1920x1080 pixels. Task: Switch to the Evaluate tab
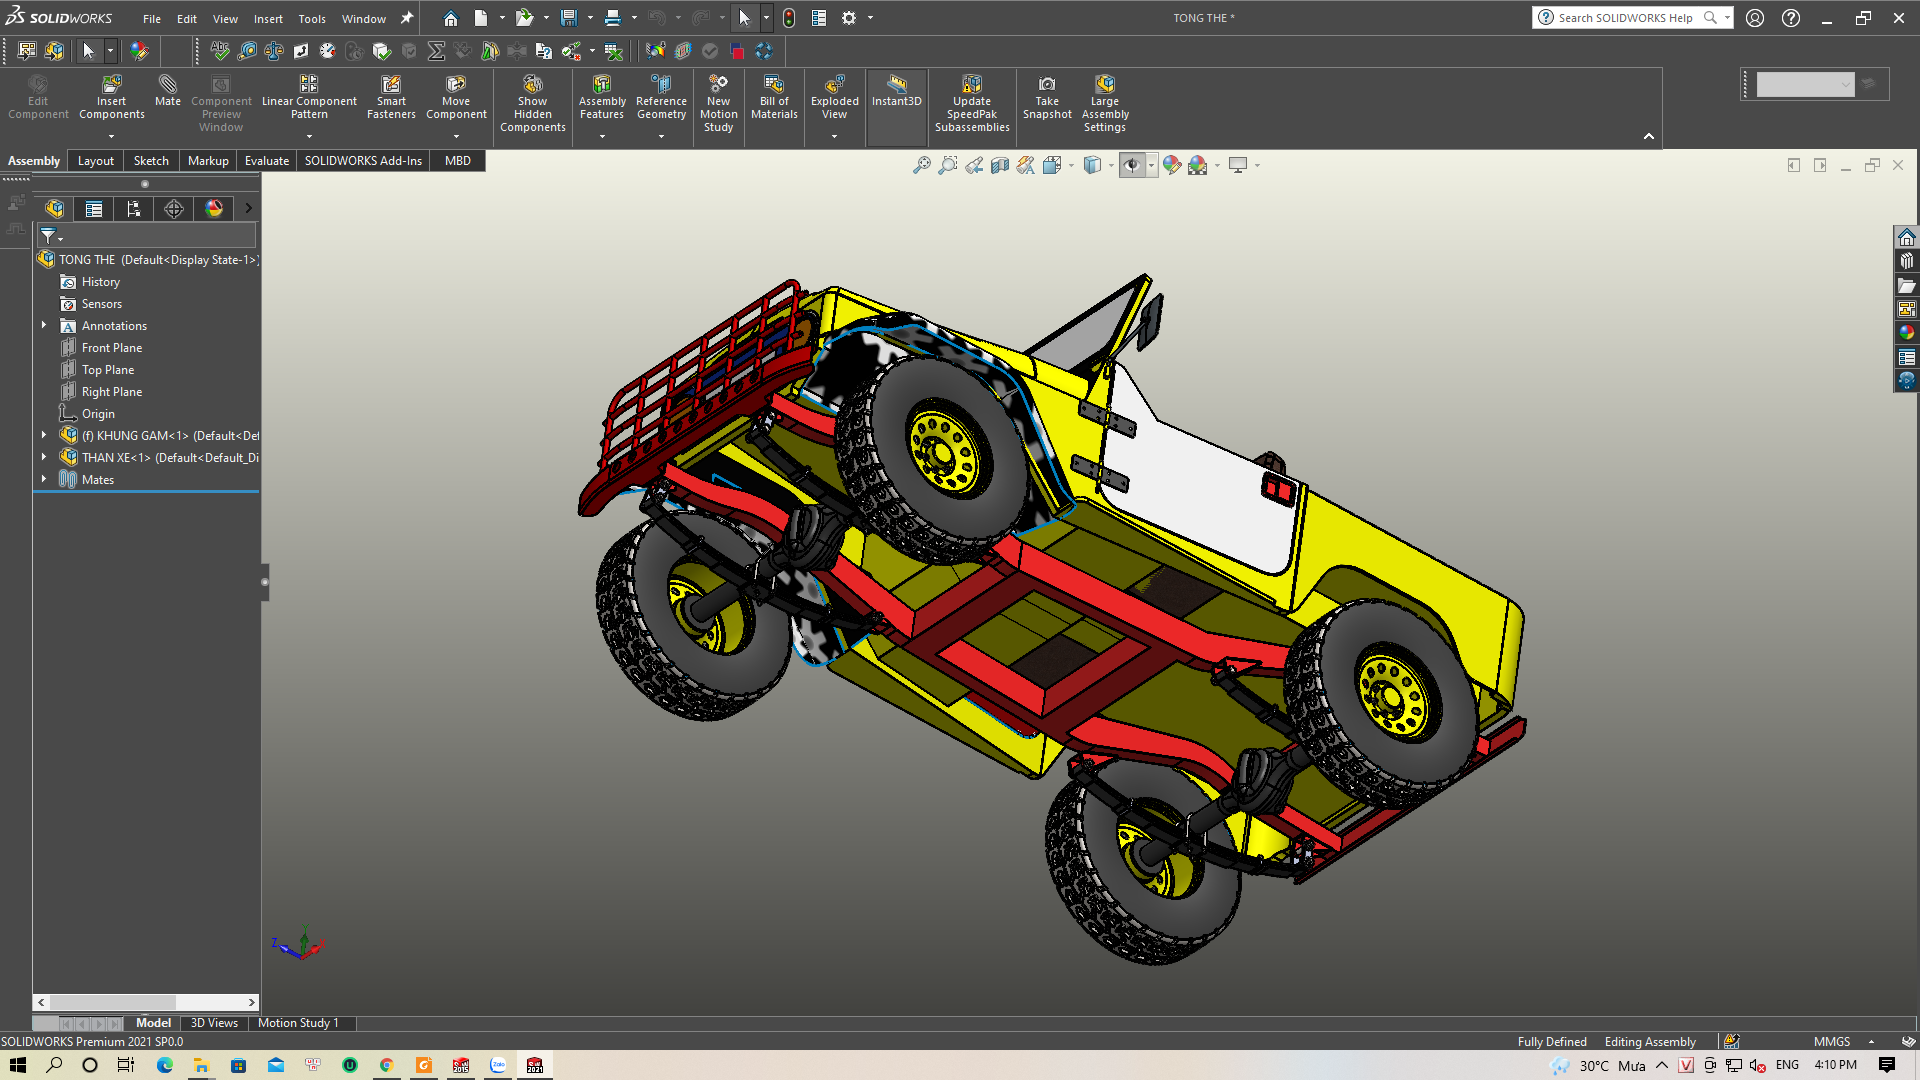(267, 160)
